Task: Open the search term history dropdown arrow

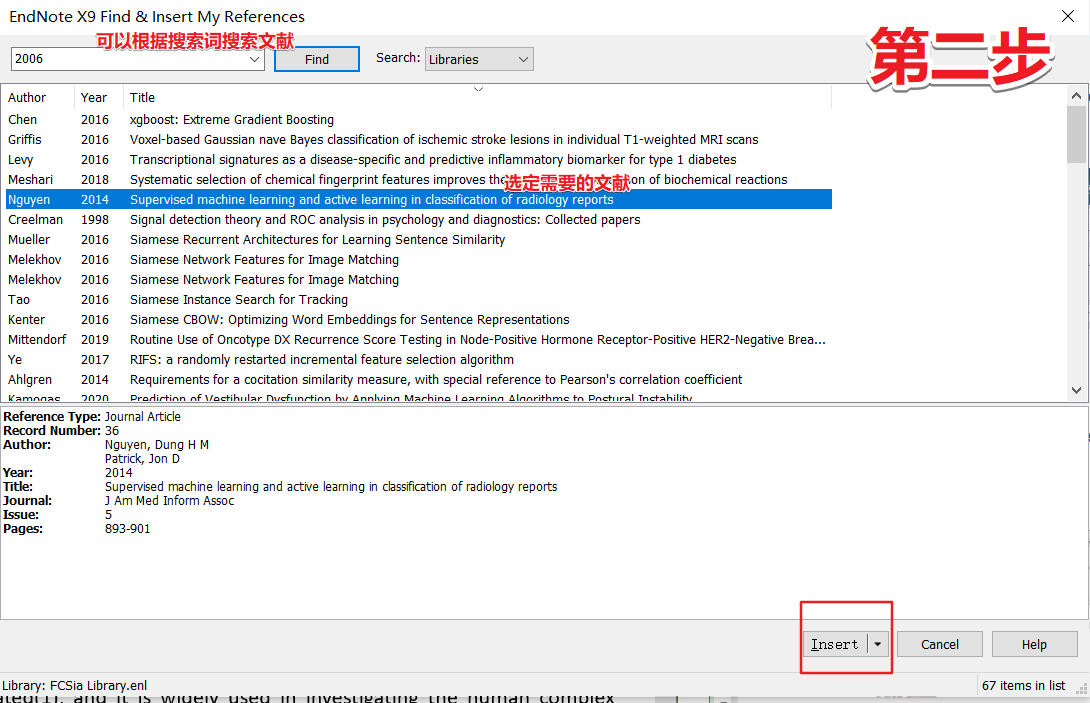Action: [254, 59]
